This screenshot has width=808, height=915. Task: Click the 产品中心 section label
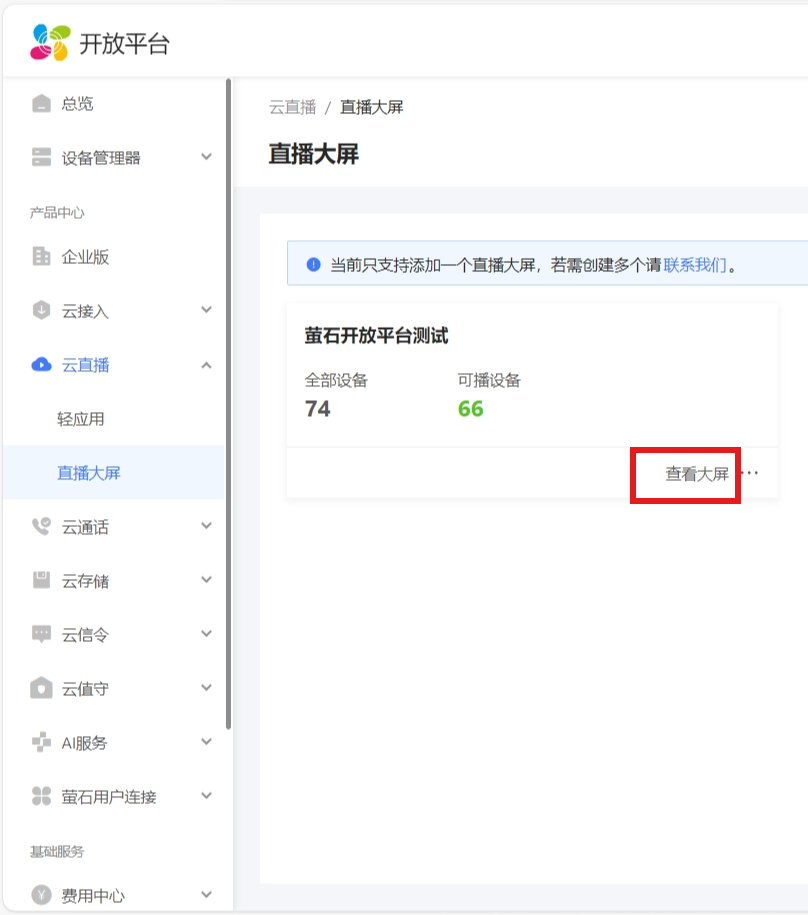57,212
